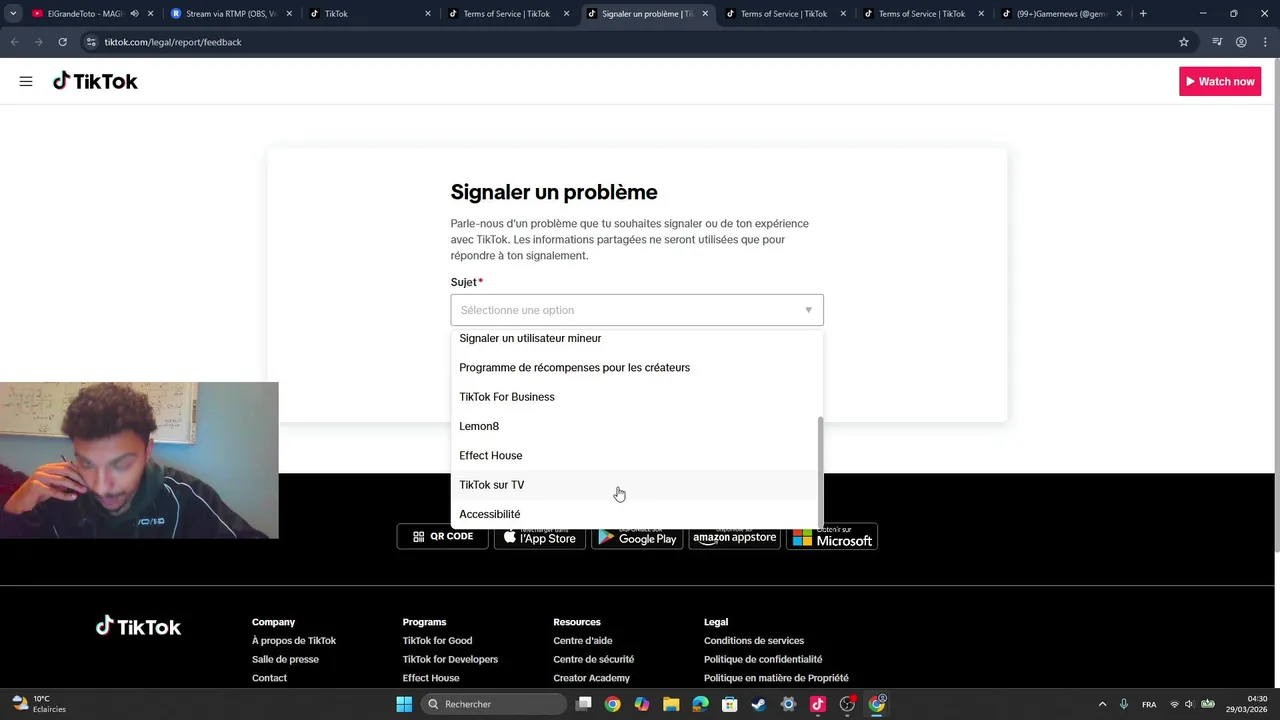Mute the ElGrandeToto tab audio icon
Image resolution: width=1280 pixels, height=720 pixels.
[134, 14]
